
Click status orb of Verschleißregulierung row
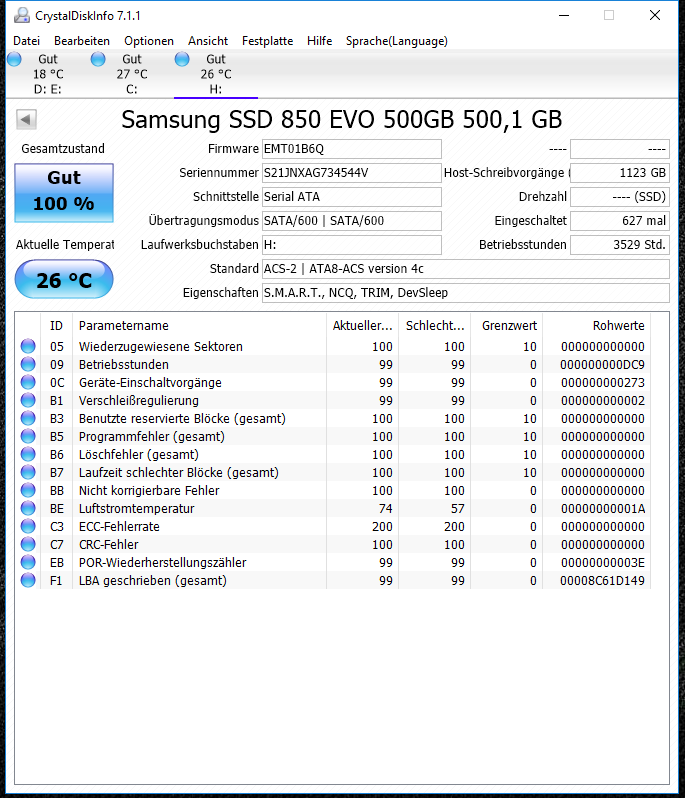(28, 401)
